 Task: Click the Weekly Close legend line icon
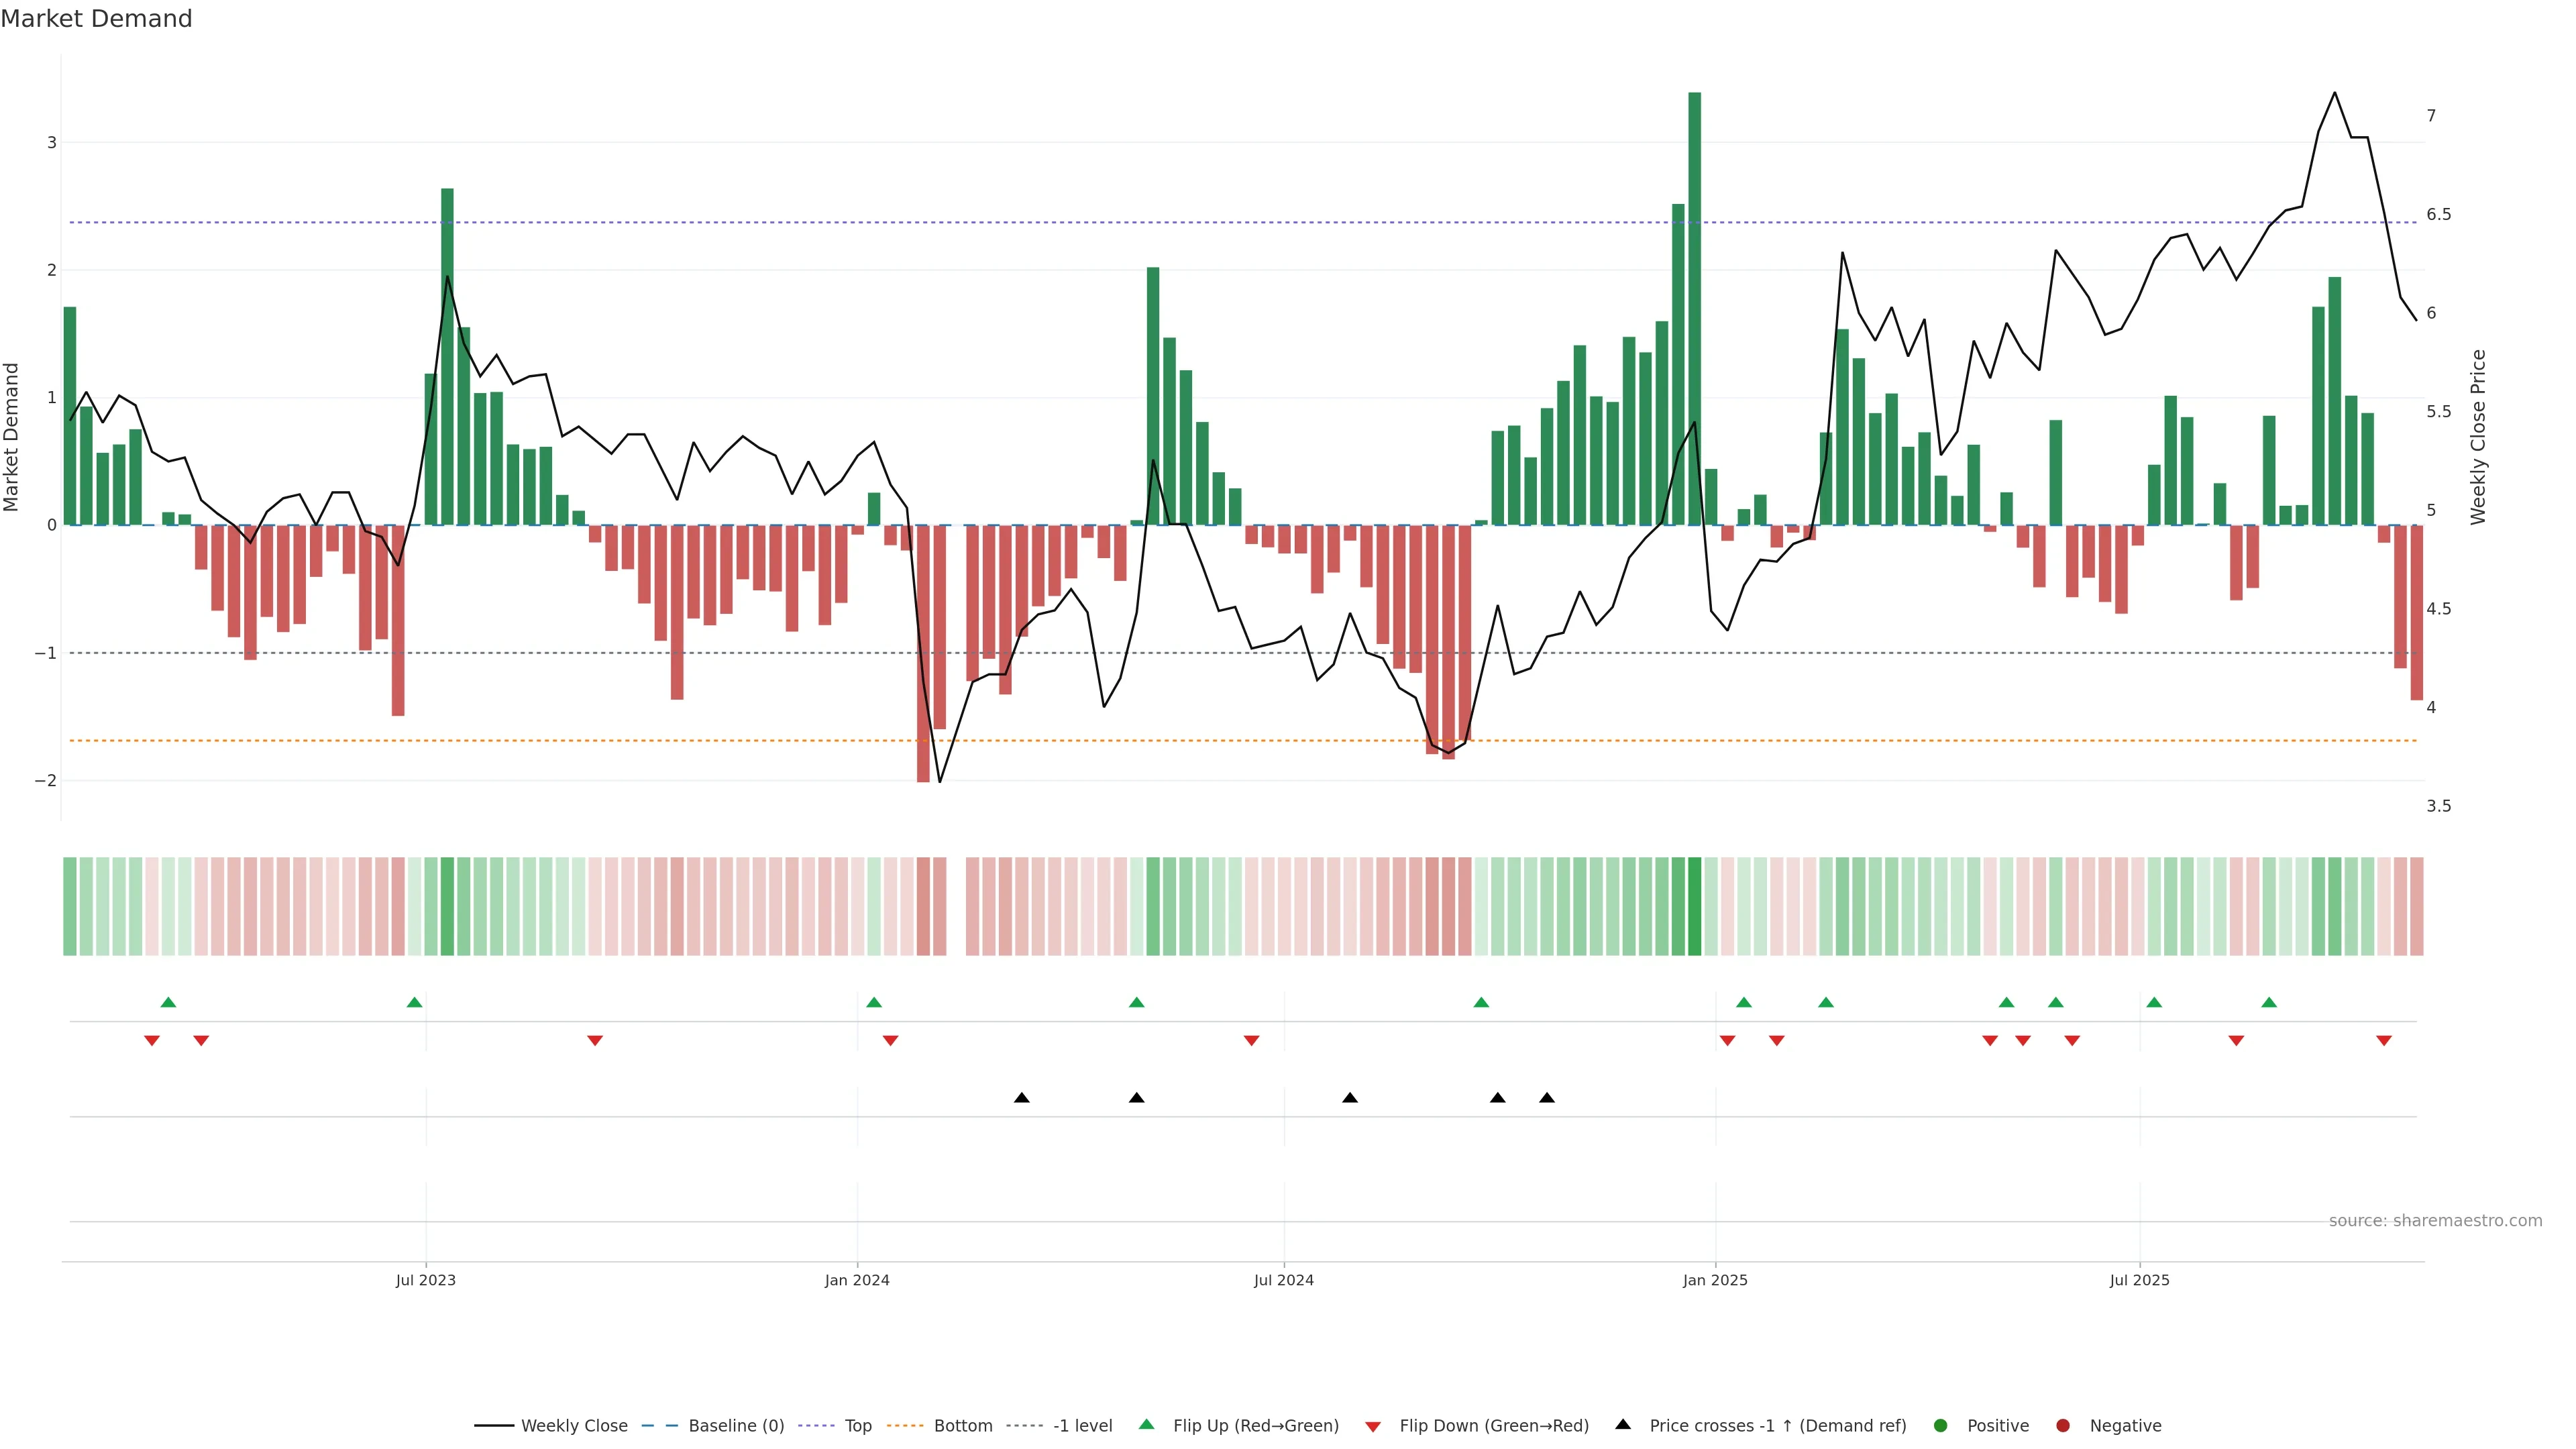(494, 1426)
